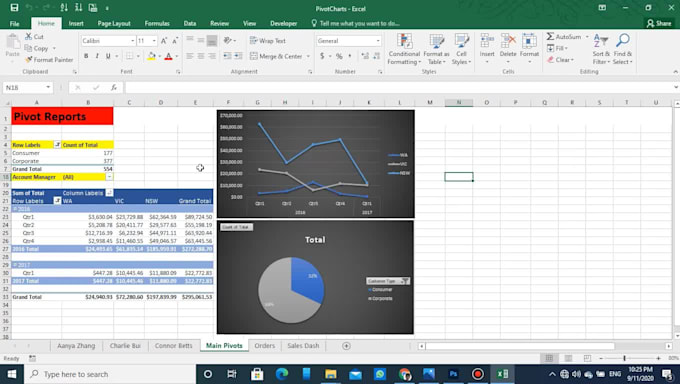Open the Column Labels filter dropdown
The height and width of the screenshot is (384, 680).
(109, 193)
